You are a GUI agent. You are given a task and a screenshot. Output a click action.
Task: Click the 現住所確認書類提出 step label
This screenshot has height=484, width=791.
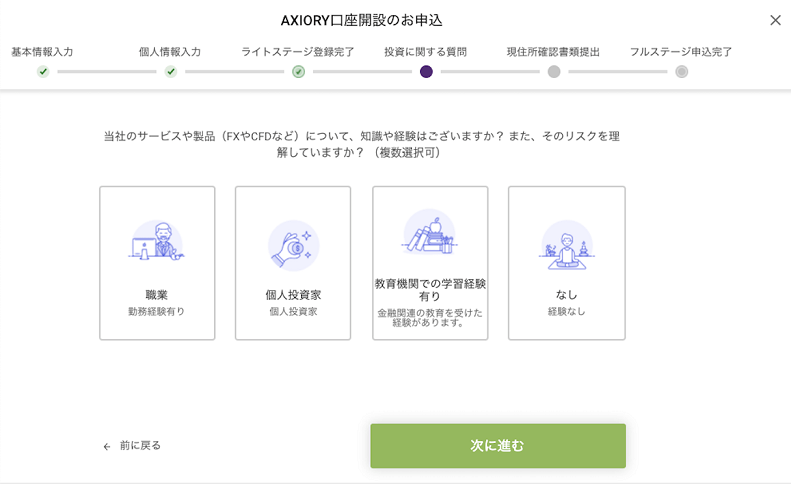[x=553, y=52]
